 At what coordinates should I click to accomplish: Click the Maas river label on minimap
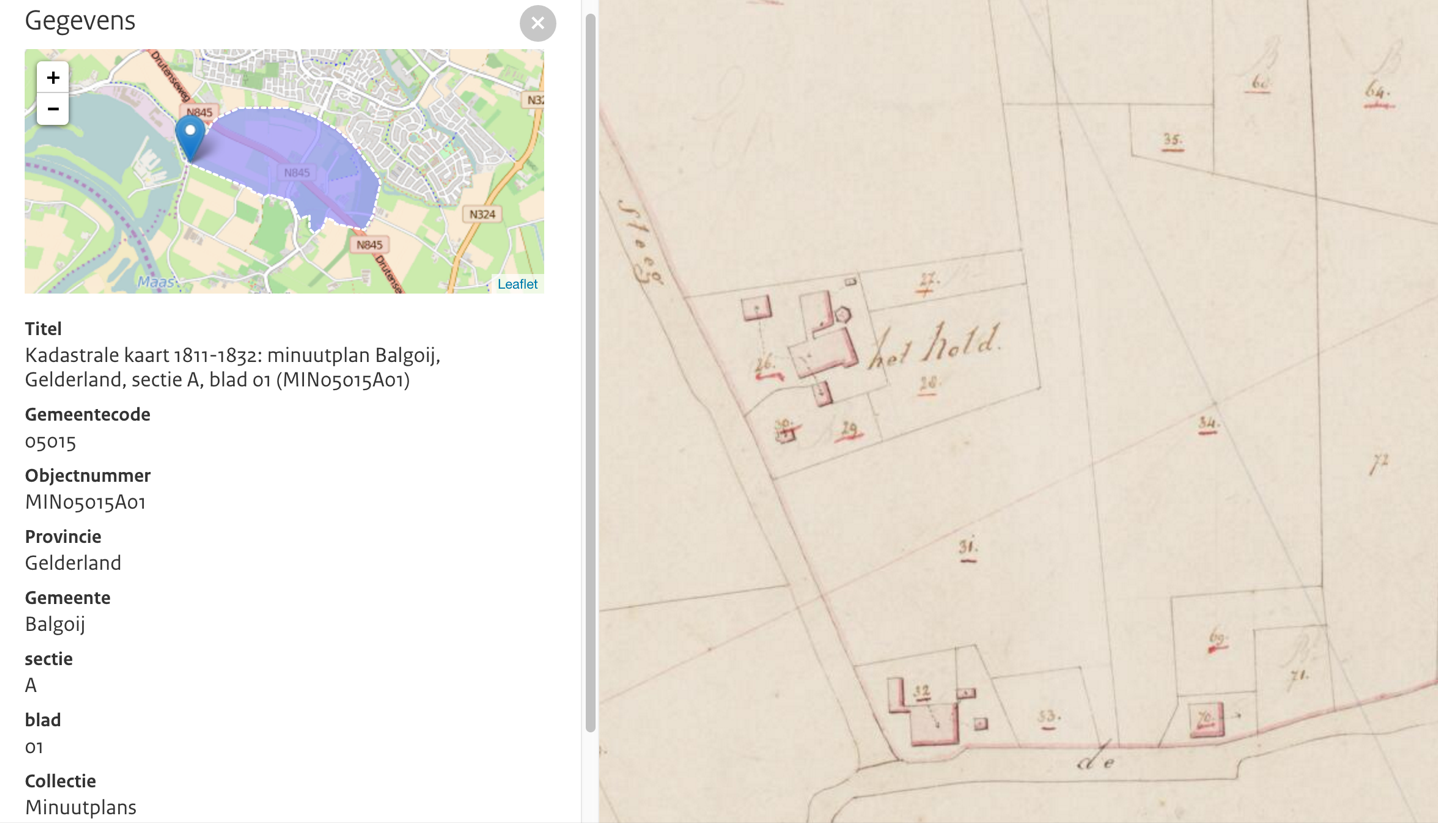[x=155, y=282]
